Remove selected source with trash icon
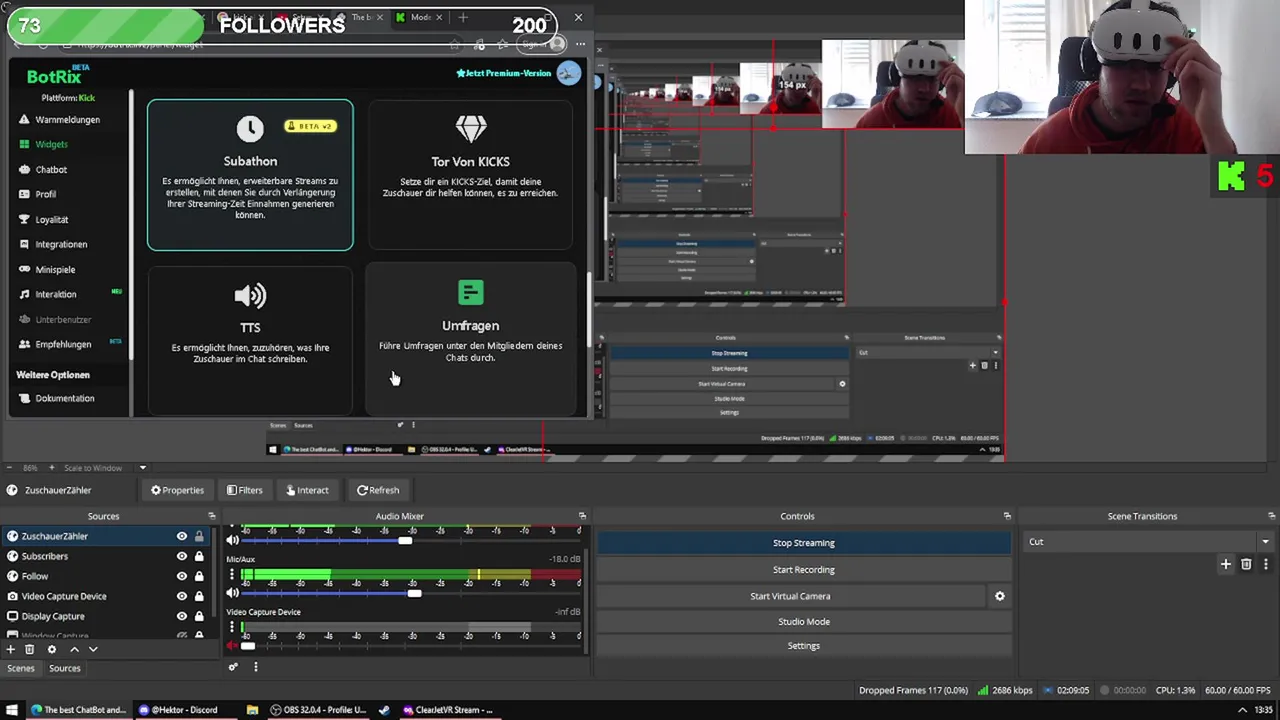1280x720 pixels. 29,649
